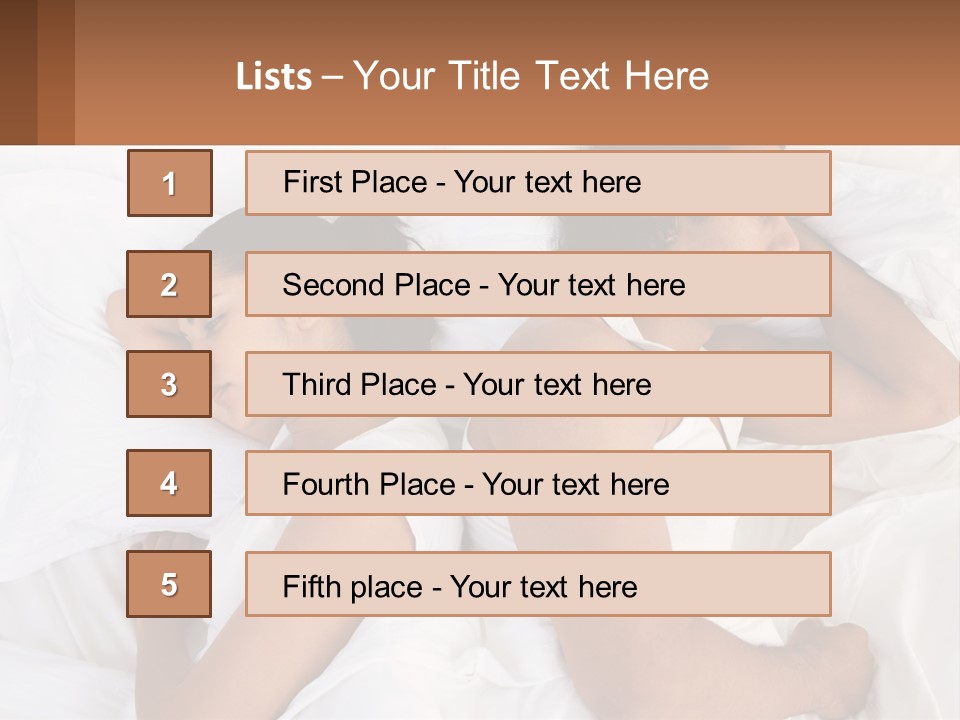Image resolution: width=960 pixels, height=720 pixels.
Task: Click the darkest brown stripe in the header corner
Action: pyautogui.click(x=18, y=72)
